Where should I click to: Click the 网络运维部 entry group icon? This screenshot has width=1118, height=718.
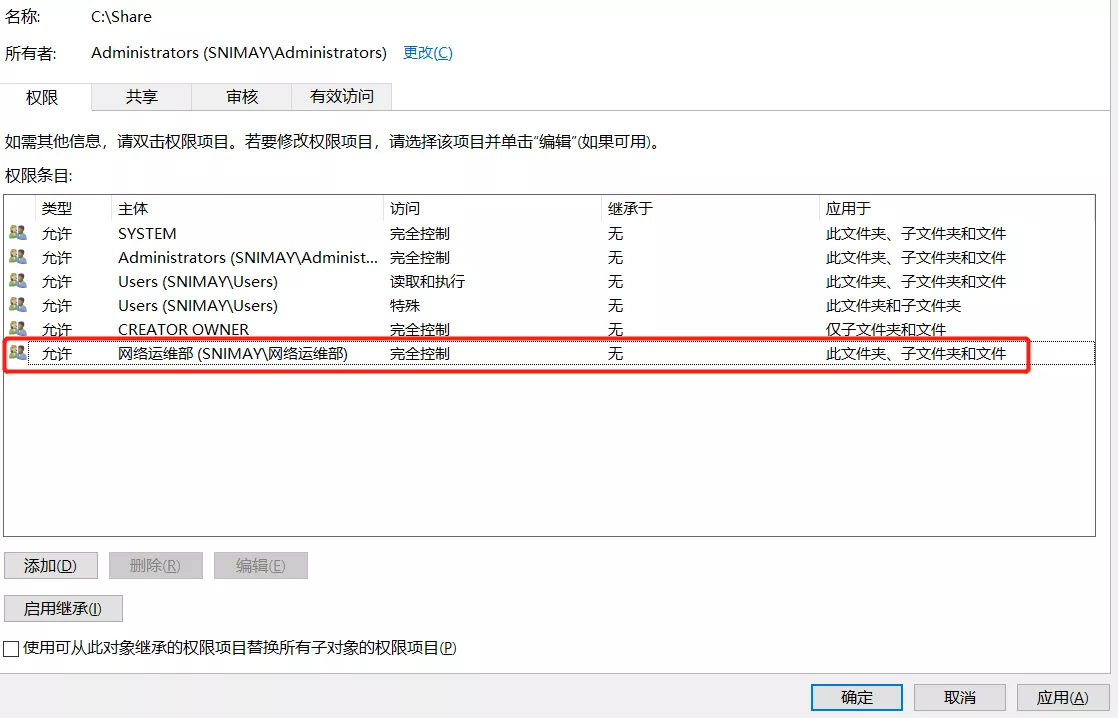pyautogui.click(x=17, y=353)
